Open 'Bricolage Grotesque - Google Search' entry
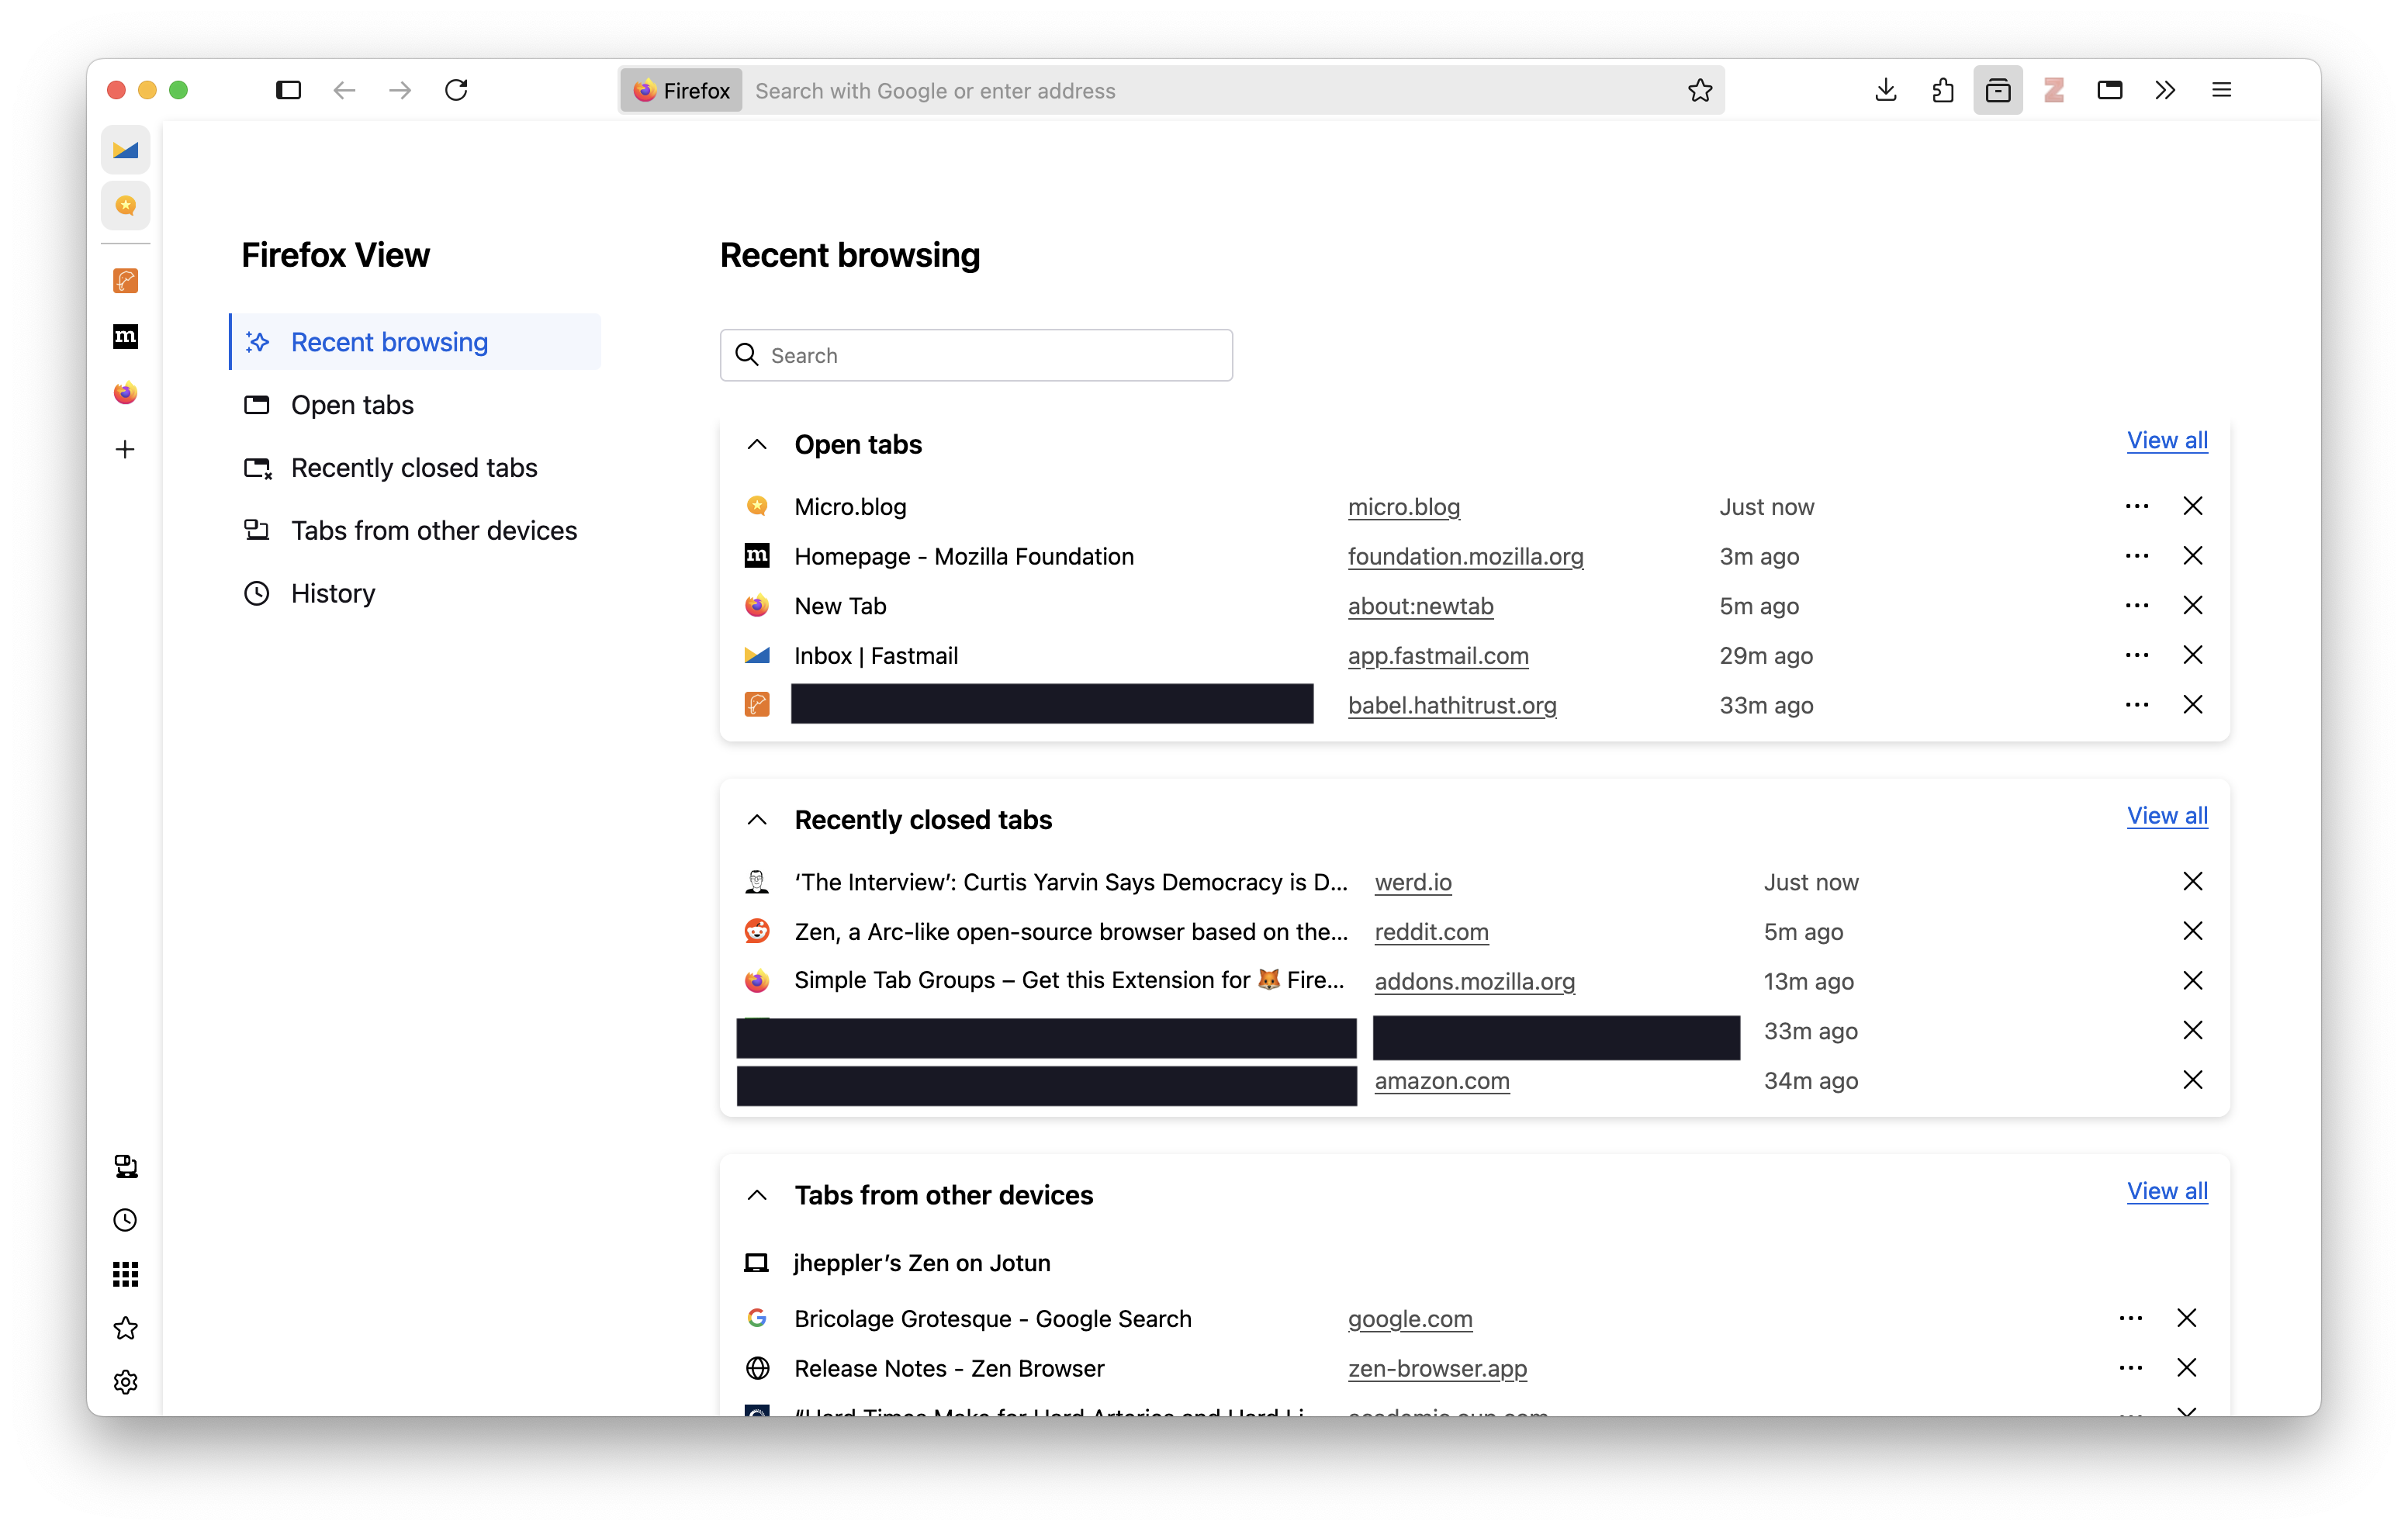2408x1531 pixels. point(993,1319)
